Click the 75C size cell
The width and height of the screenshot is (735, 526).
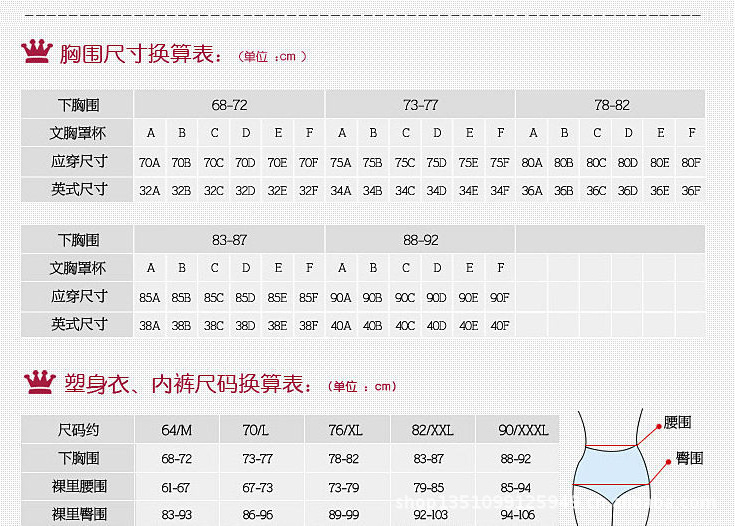coord(405,162)
